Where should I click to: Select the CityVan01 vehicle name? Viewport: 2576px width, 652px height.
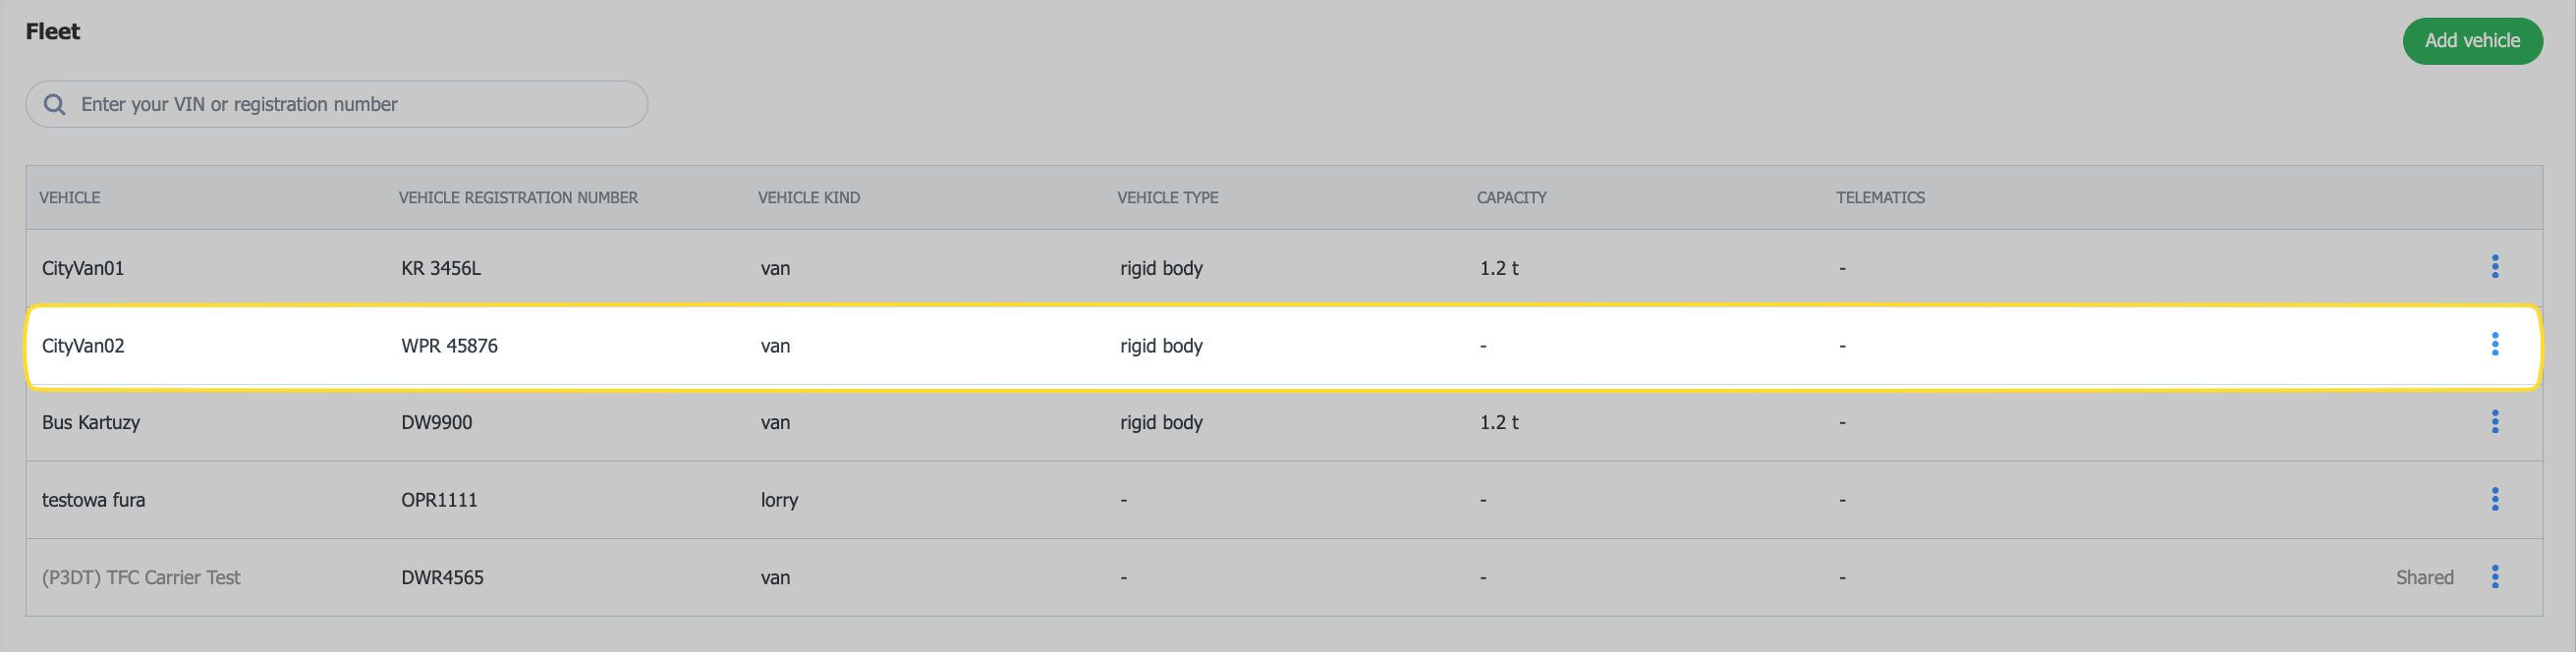coord(83,268)
